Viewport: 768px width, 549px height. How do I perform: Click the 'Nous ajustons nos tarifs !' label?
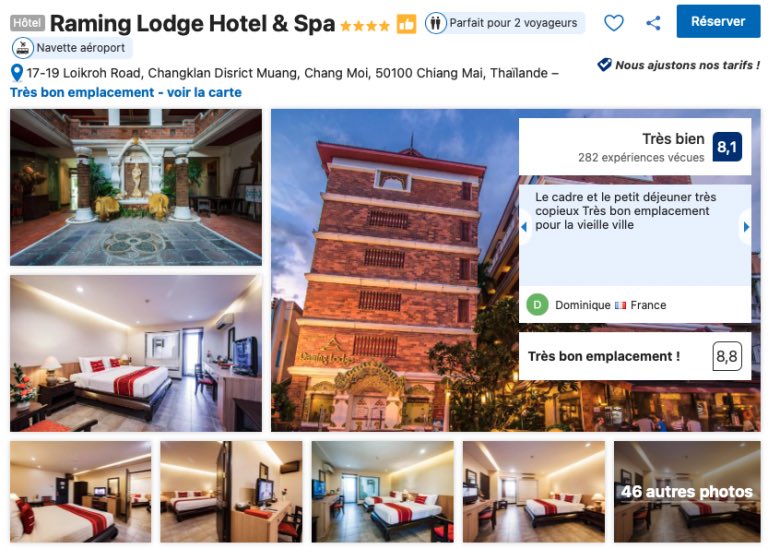click(x=687, y=65)
